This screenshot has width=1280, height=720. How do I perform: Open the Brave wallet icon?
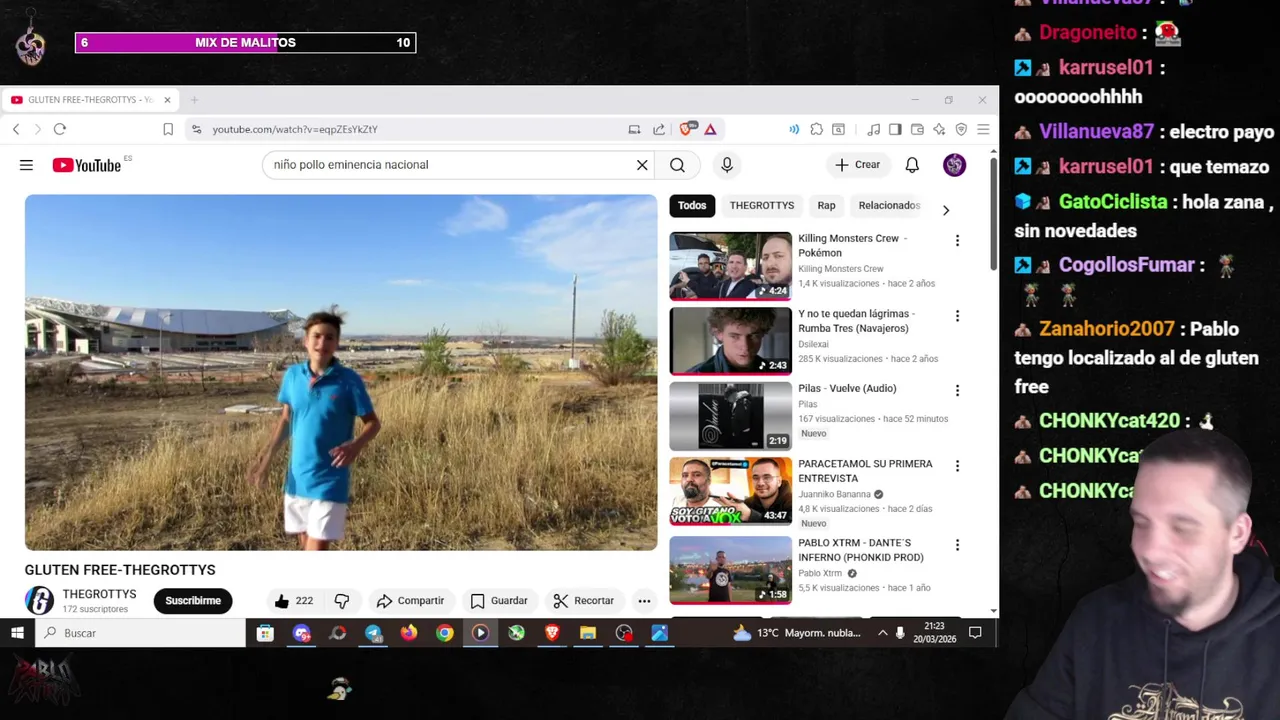[917, 129]
